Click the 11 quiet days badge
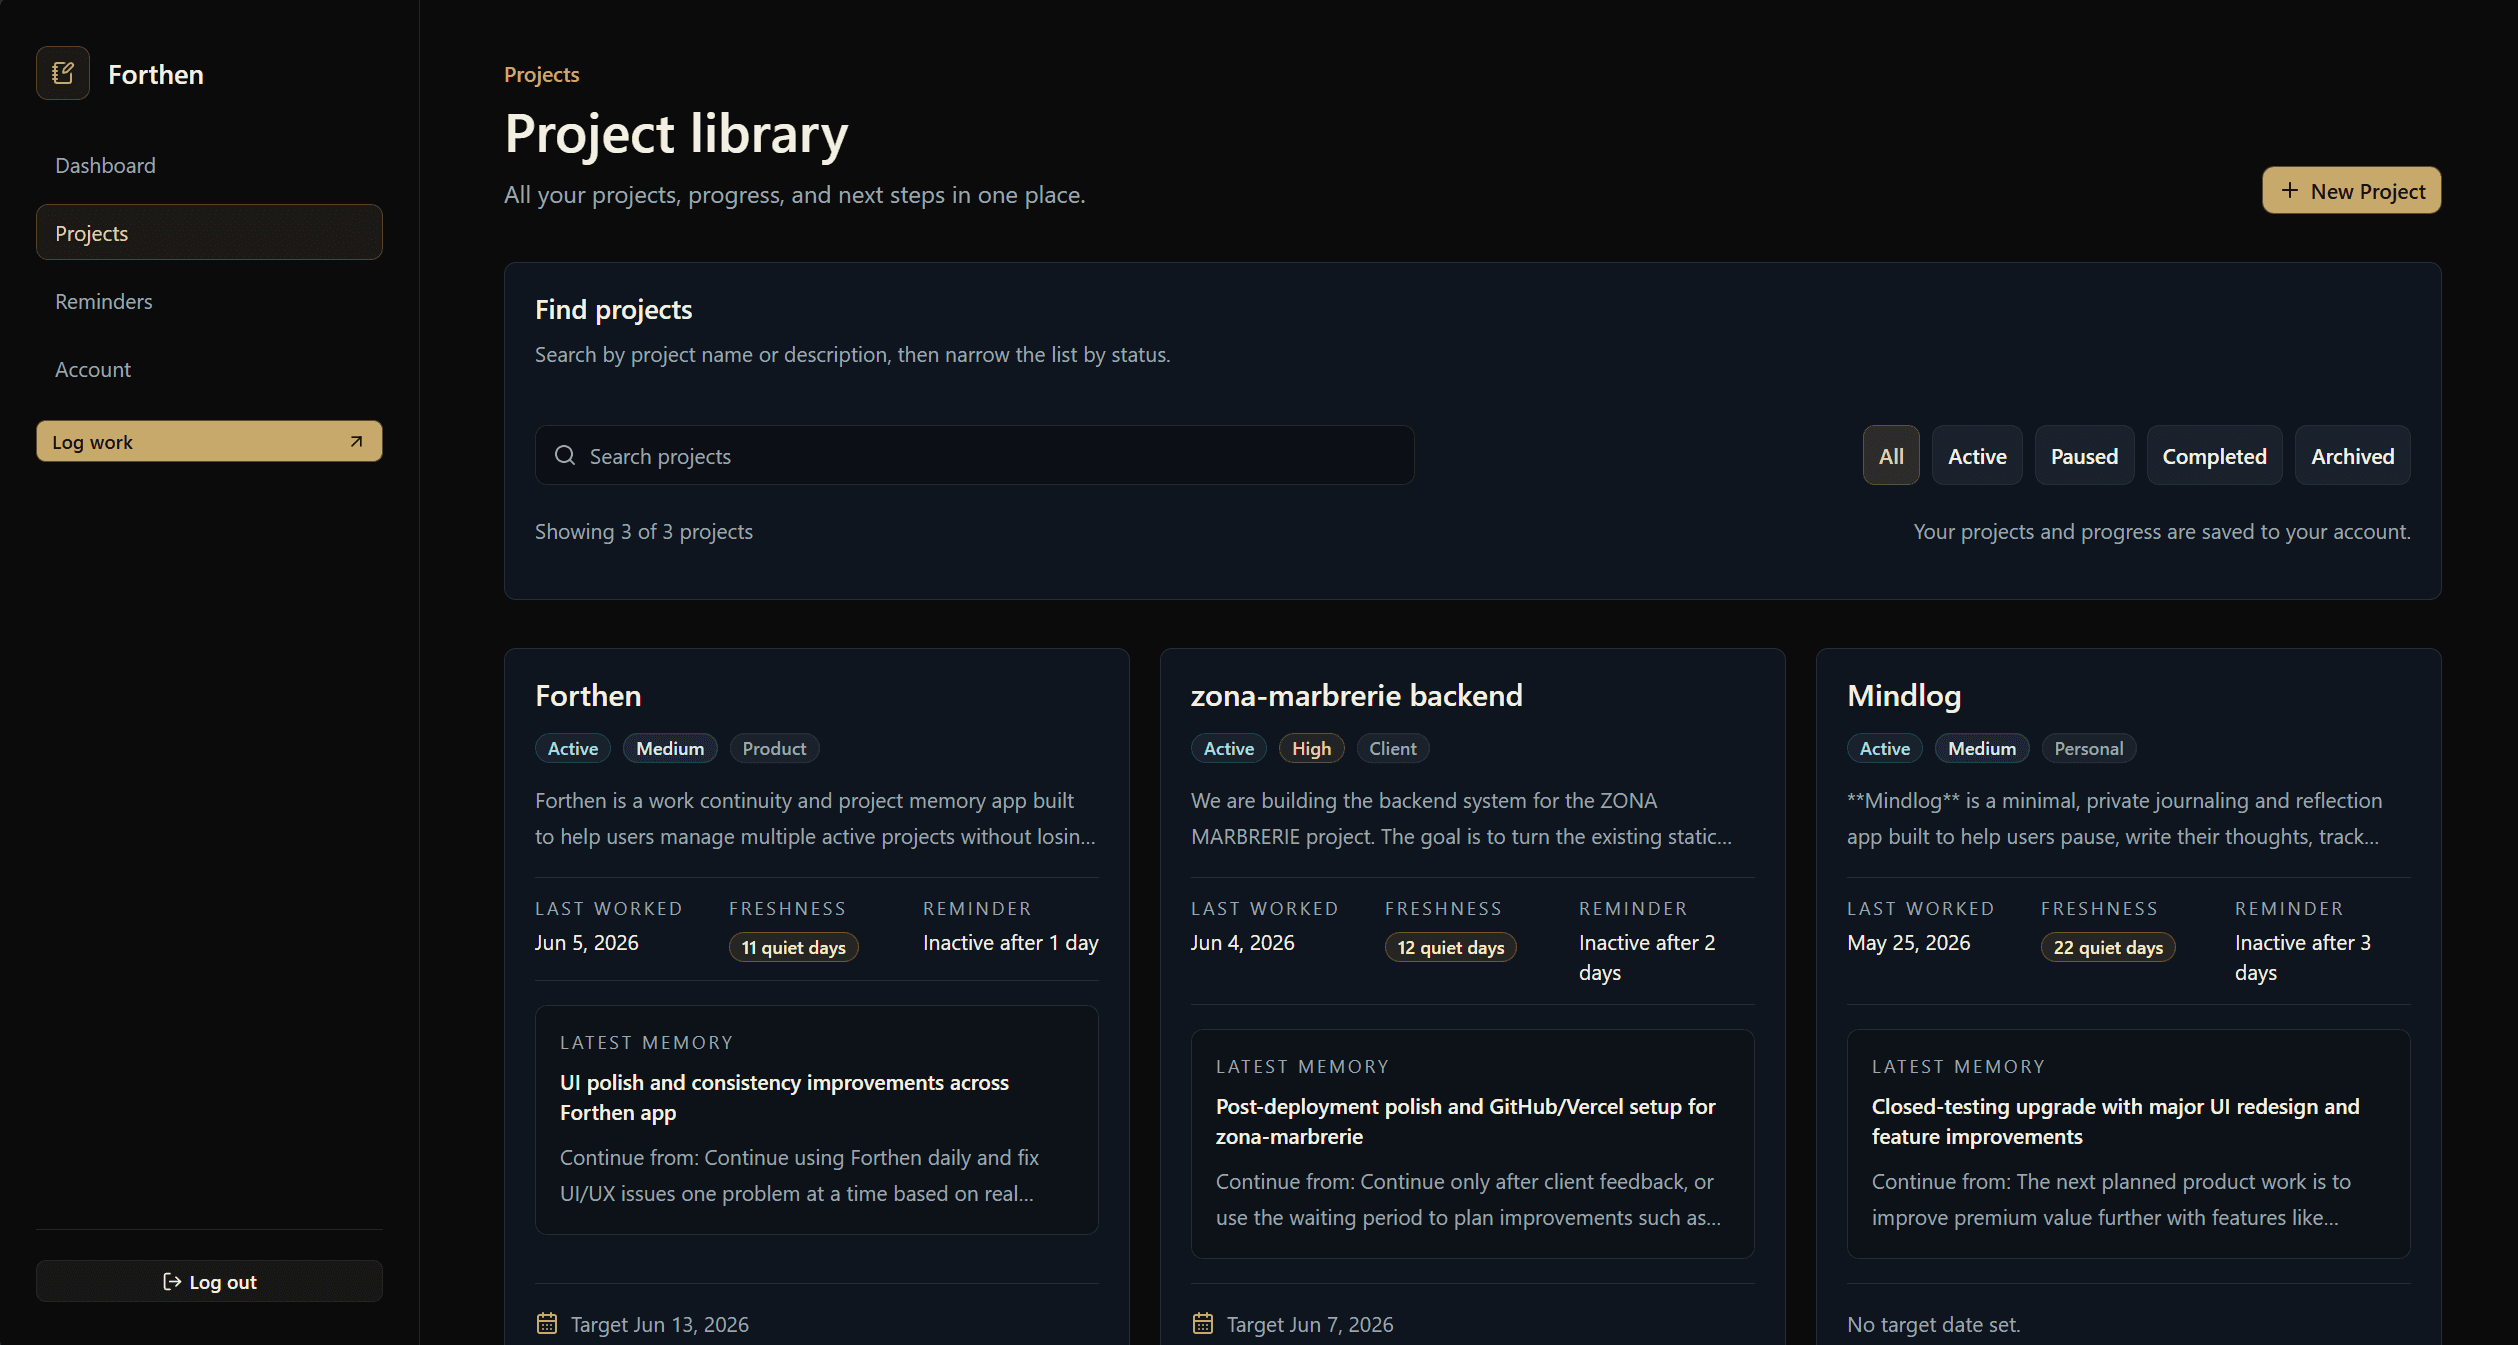 793,947
